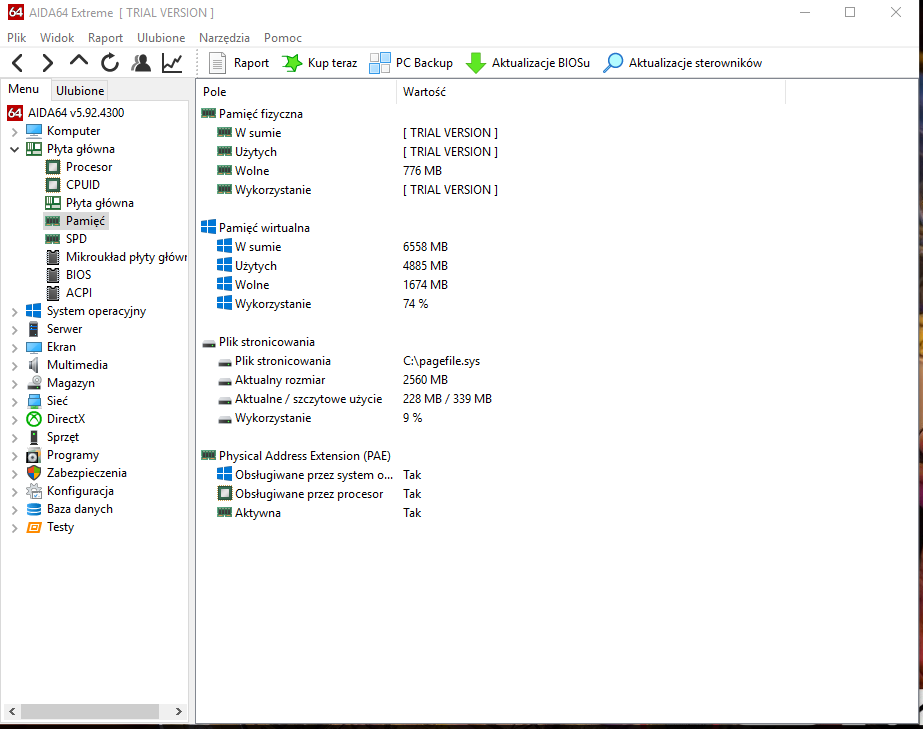
Task: Expand the Konfiguracja tree node
Action: 15,492
